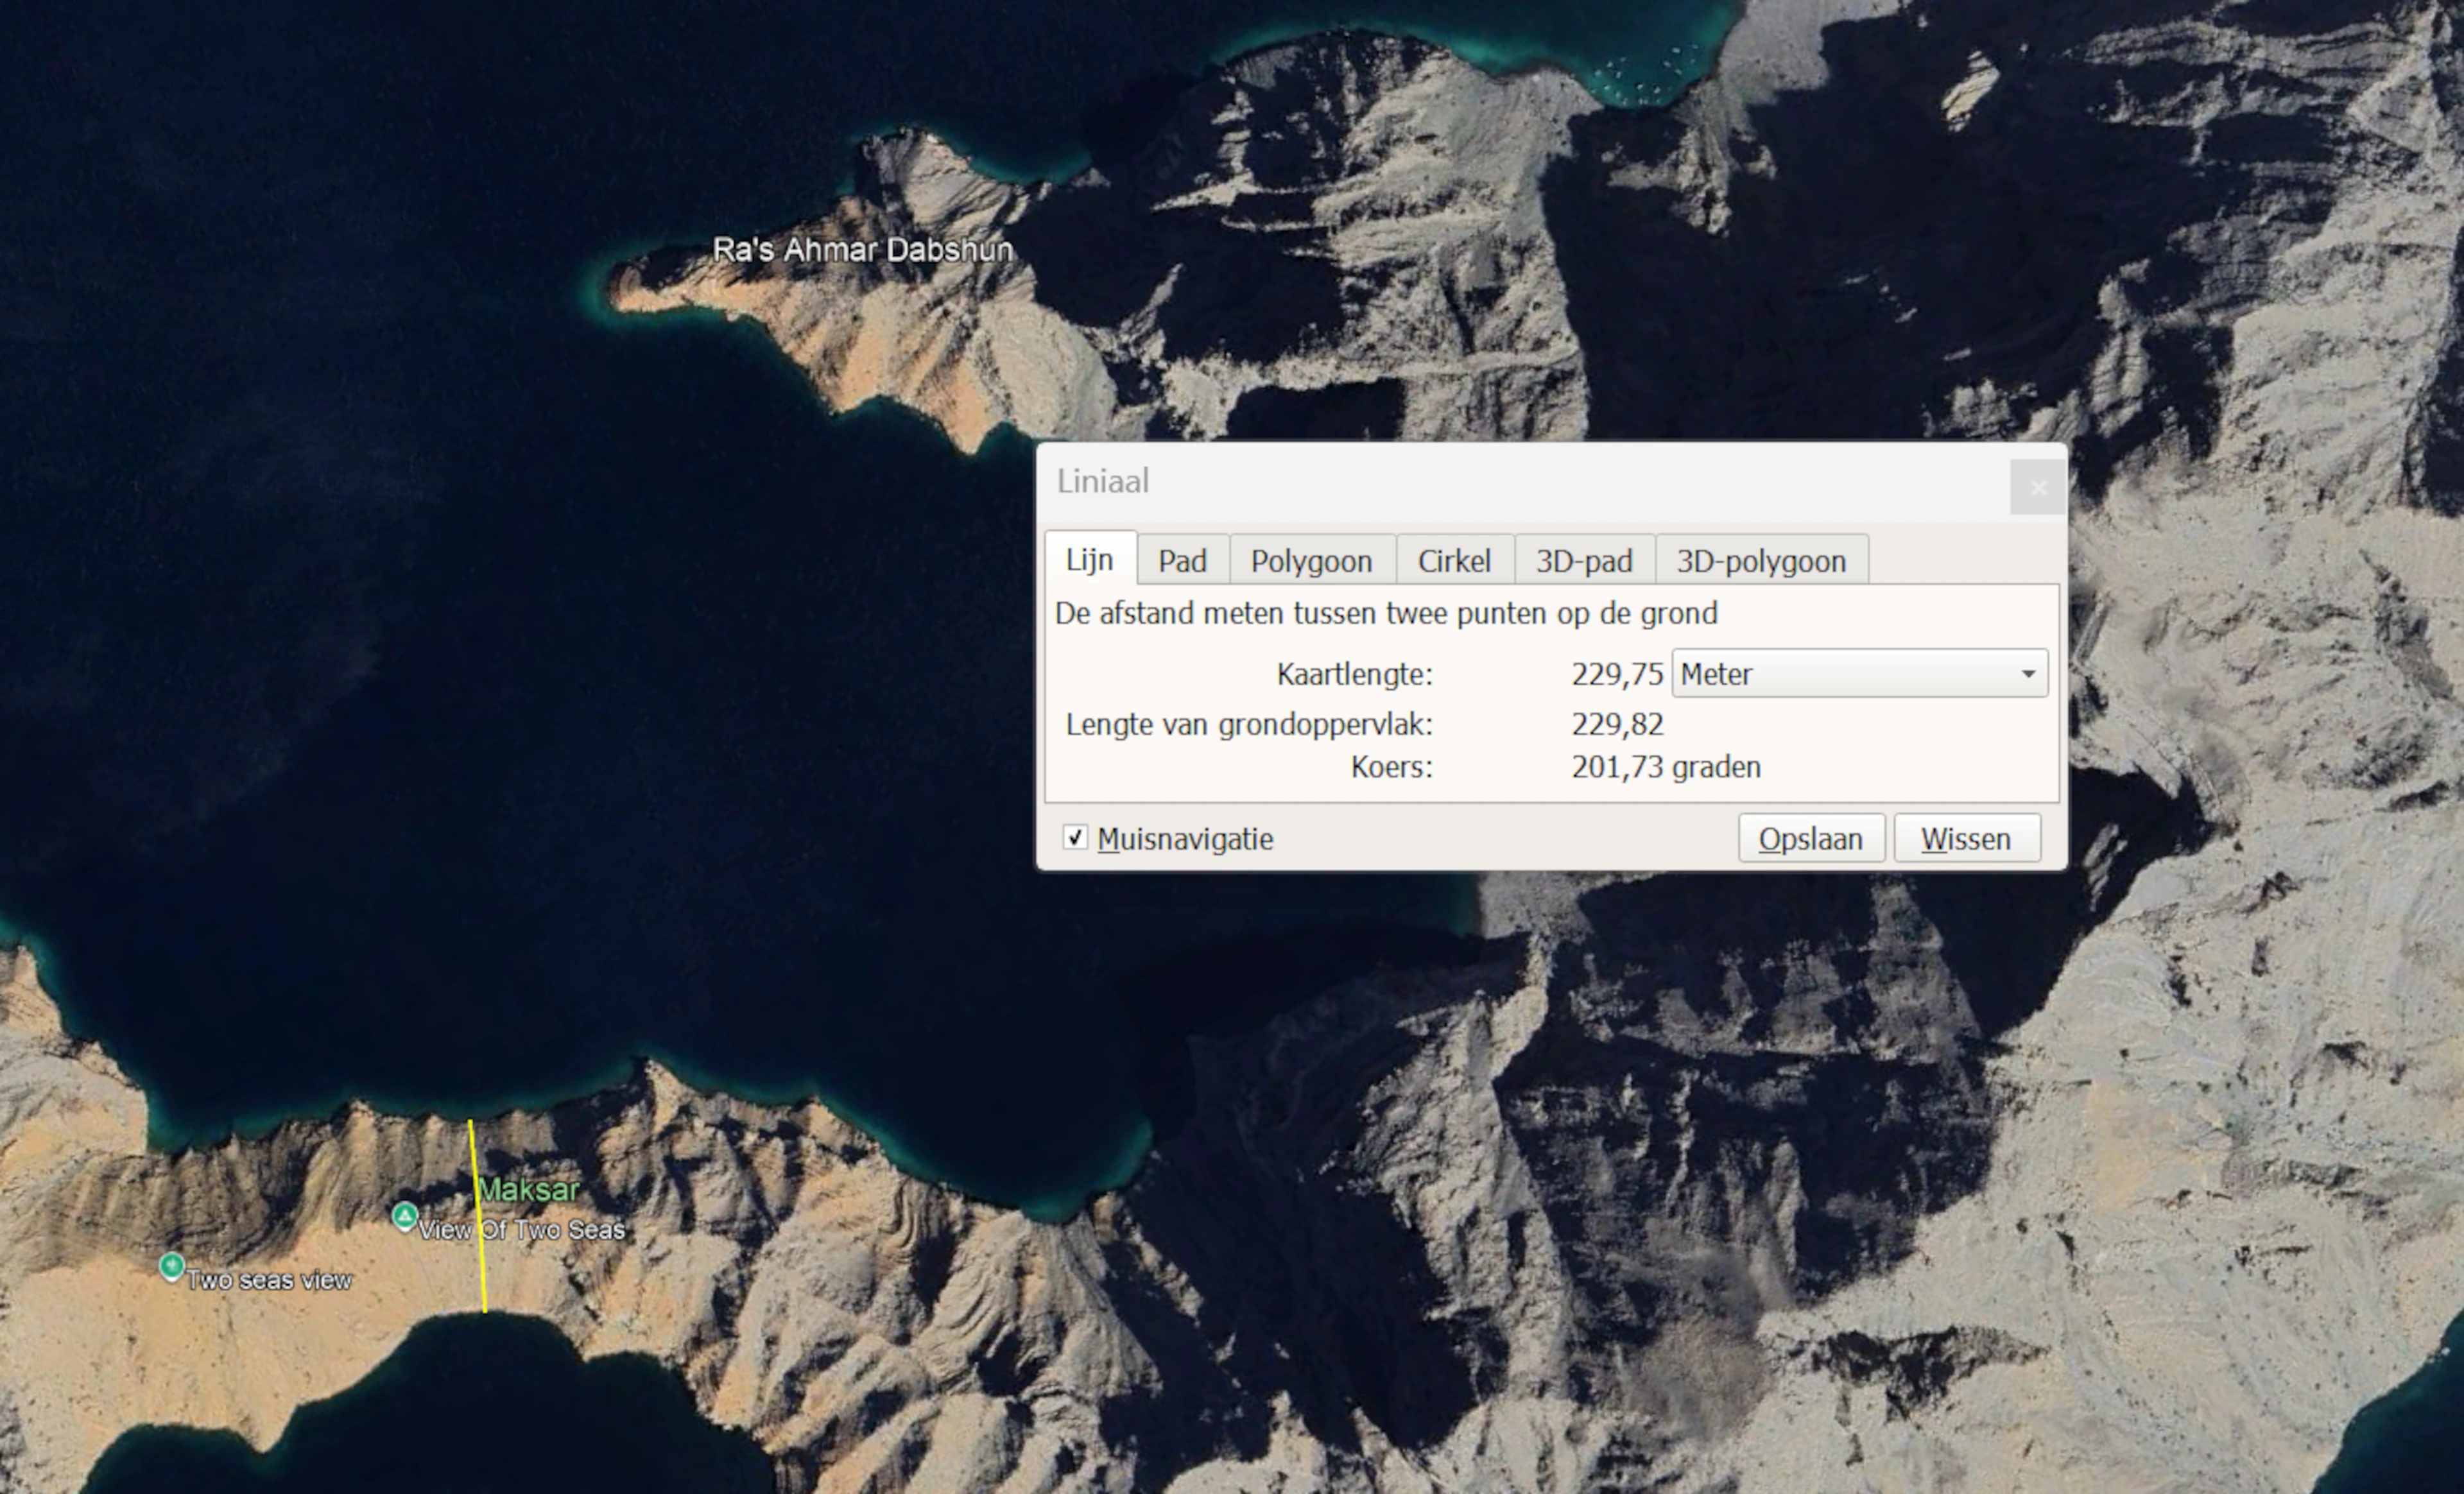Screen dimensions: 2464x1494
Task: Switch to the Lijn tab
Action: 1089,560
